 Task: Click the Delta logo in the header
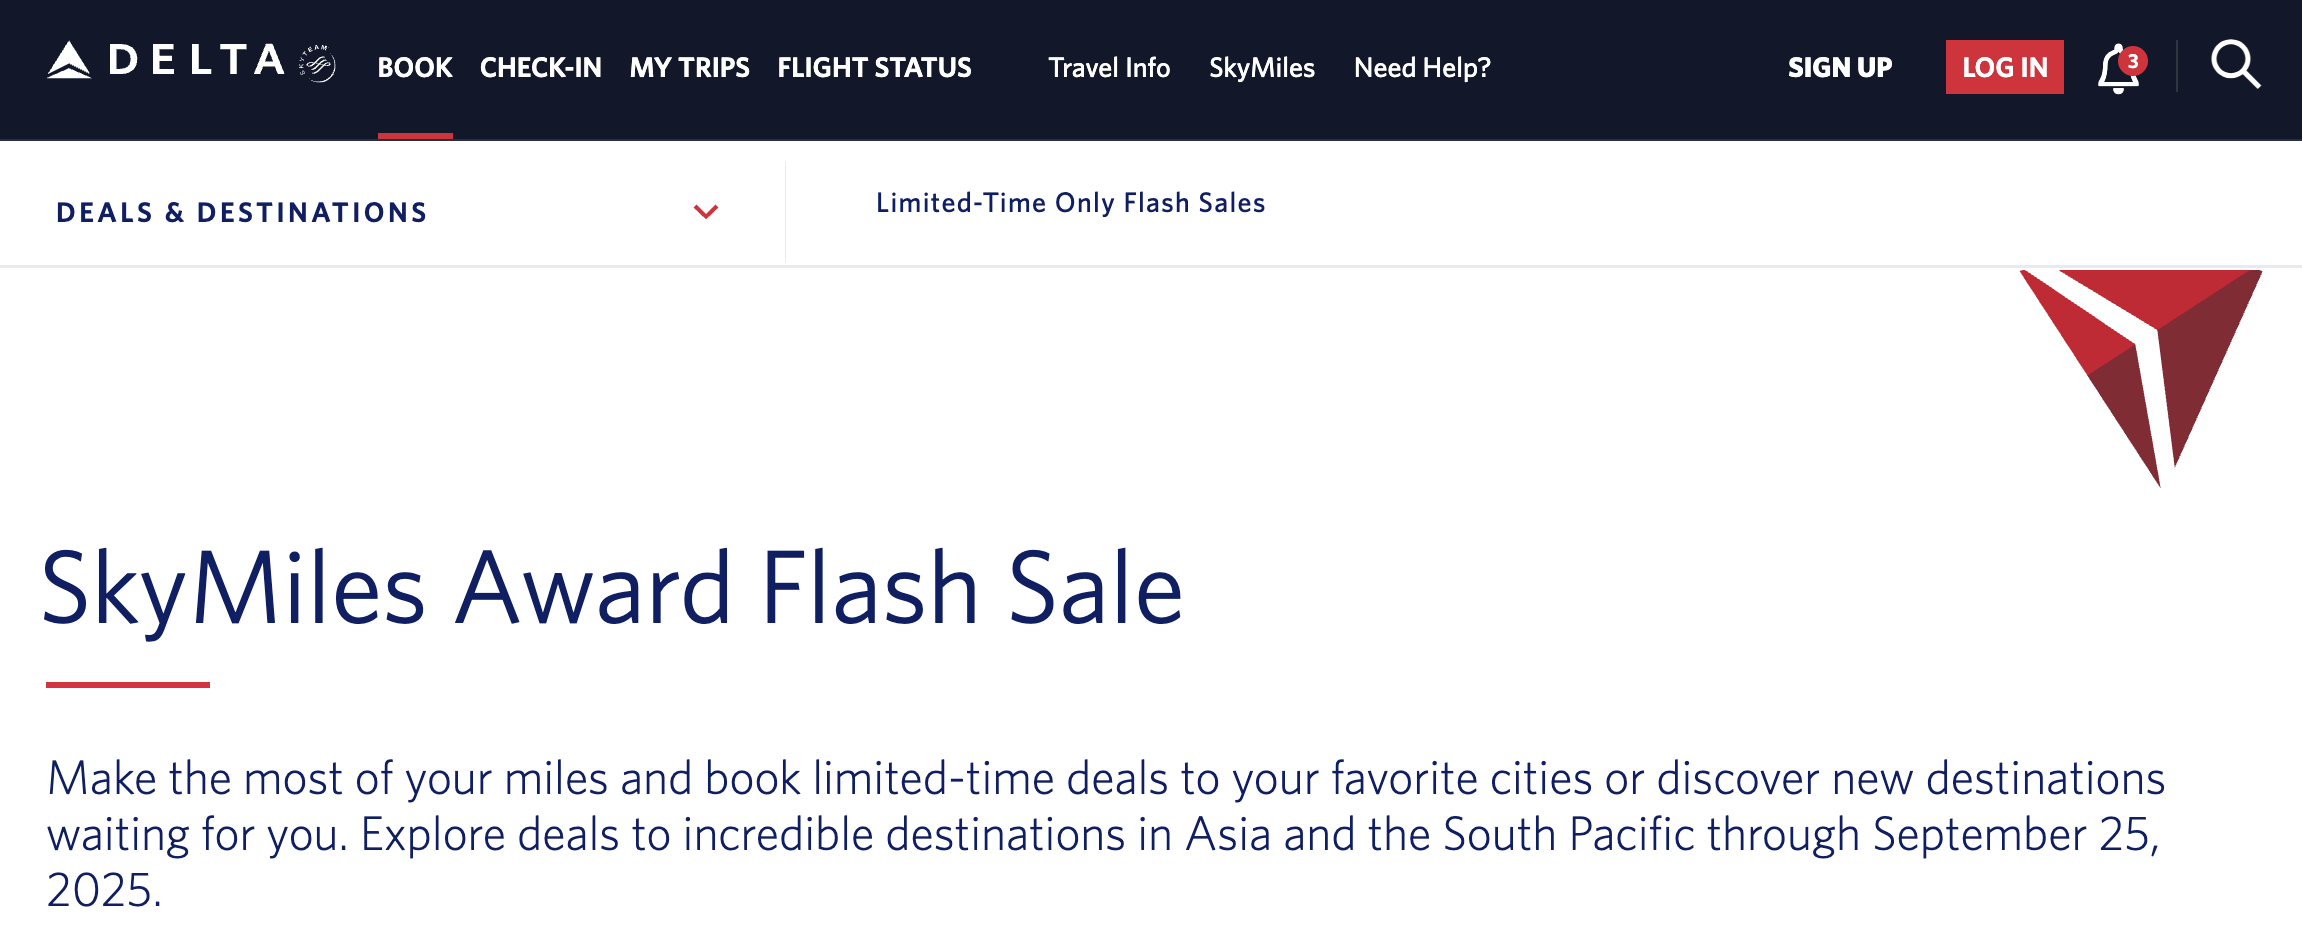tap(166, 62)
